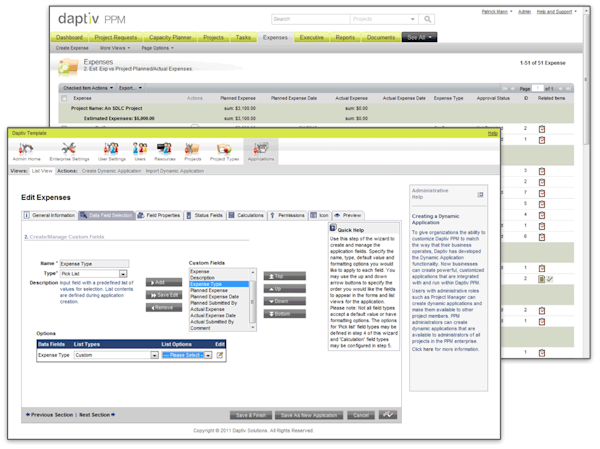
Task: Click Import Dynamic Application action
Action: (174, 171)
